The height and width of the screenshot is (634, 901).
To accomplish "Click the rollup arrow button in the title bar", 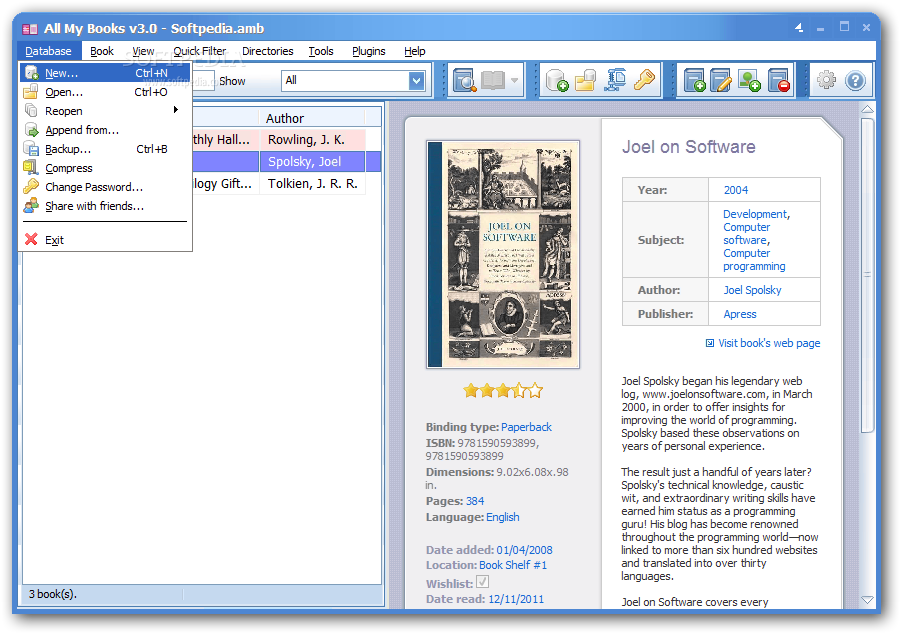I will pyautogui.click(x=799, y=27).
